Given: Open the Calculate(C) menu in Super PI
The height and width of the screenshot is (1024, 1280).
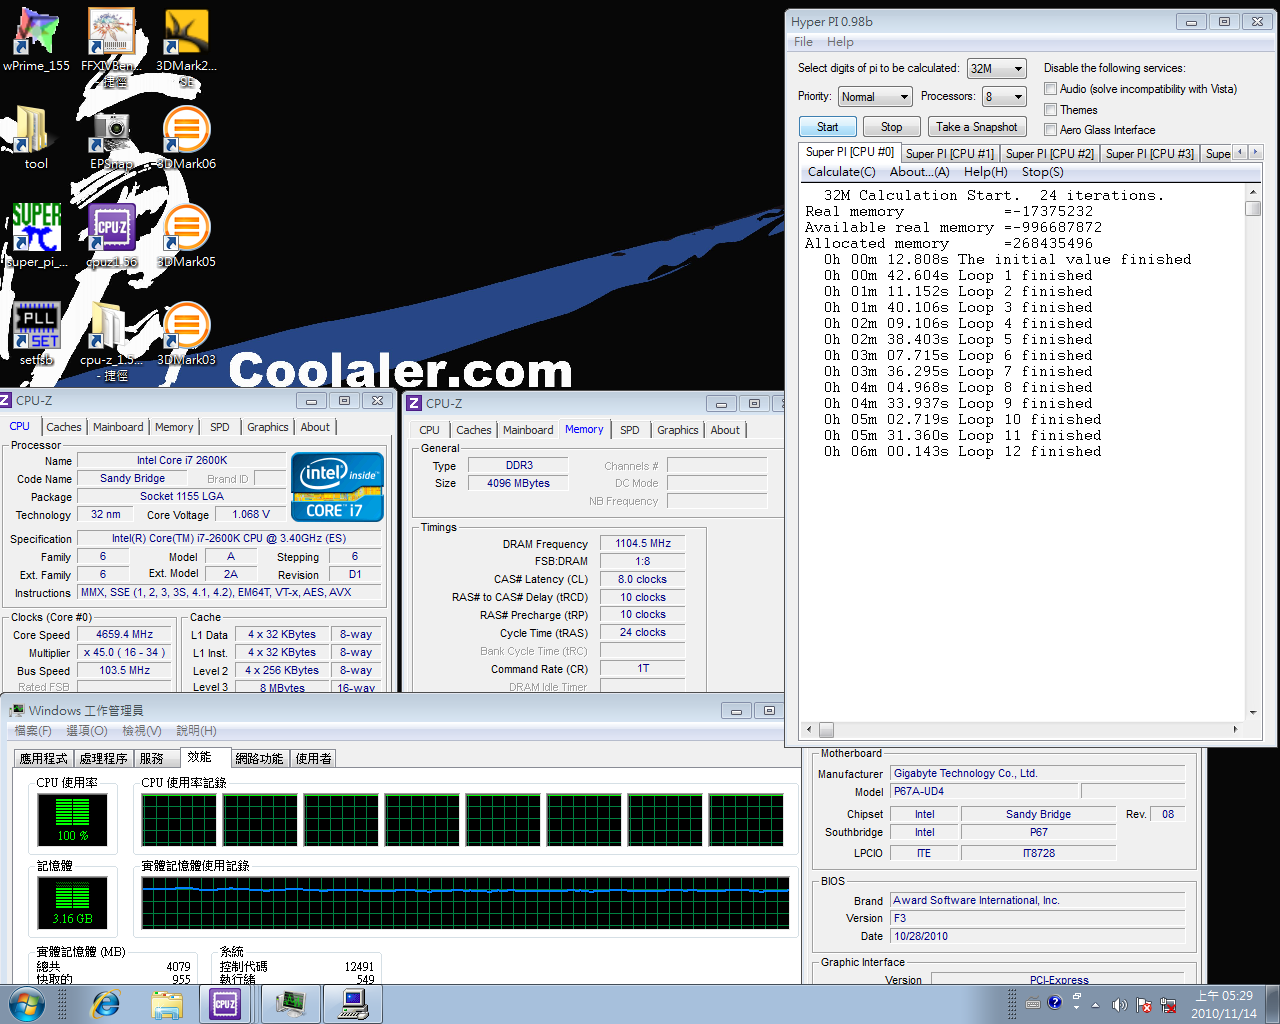Looking at the screenshot, I should pyautogui.click(x=841, y=172).
